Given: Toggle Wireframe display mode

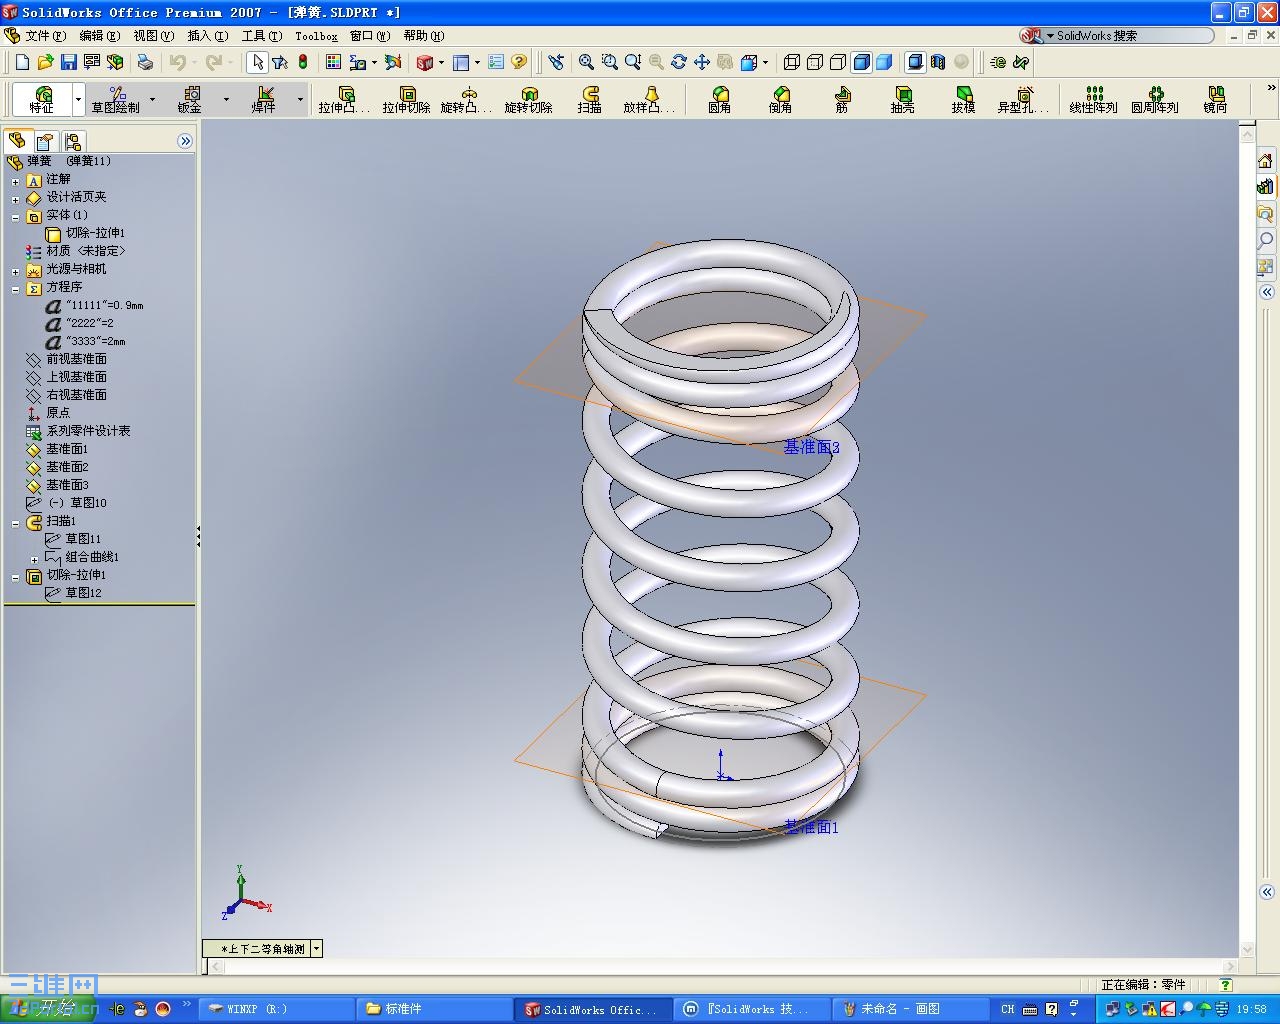Looking at the screenshot, I should point(792,62).
